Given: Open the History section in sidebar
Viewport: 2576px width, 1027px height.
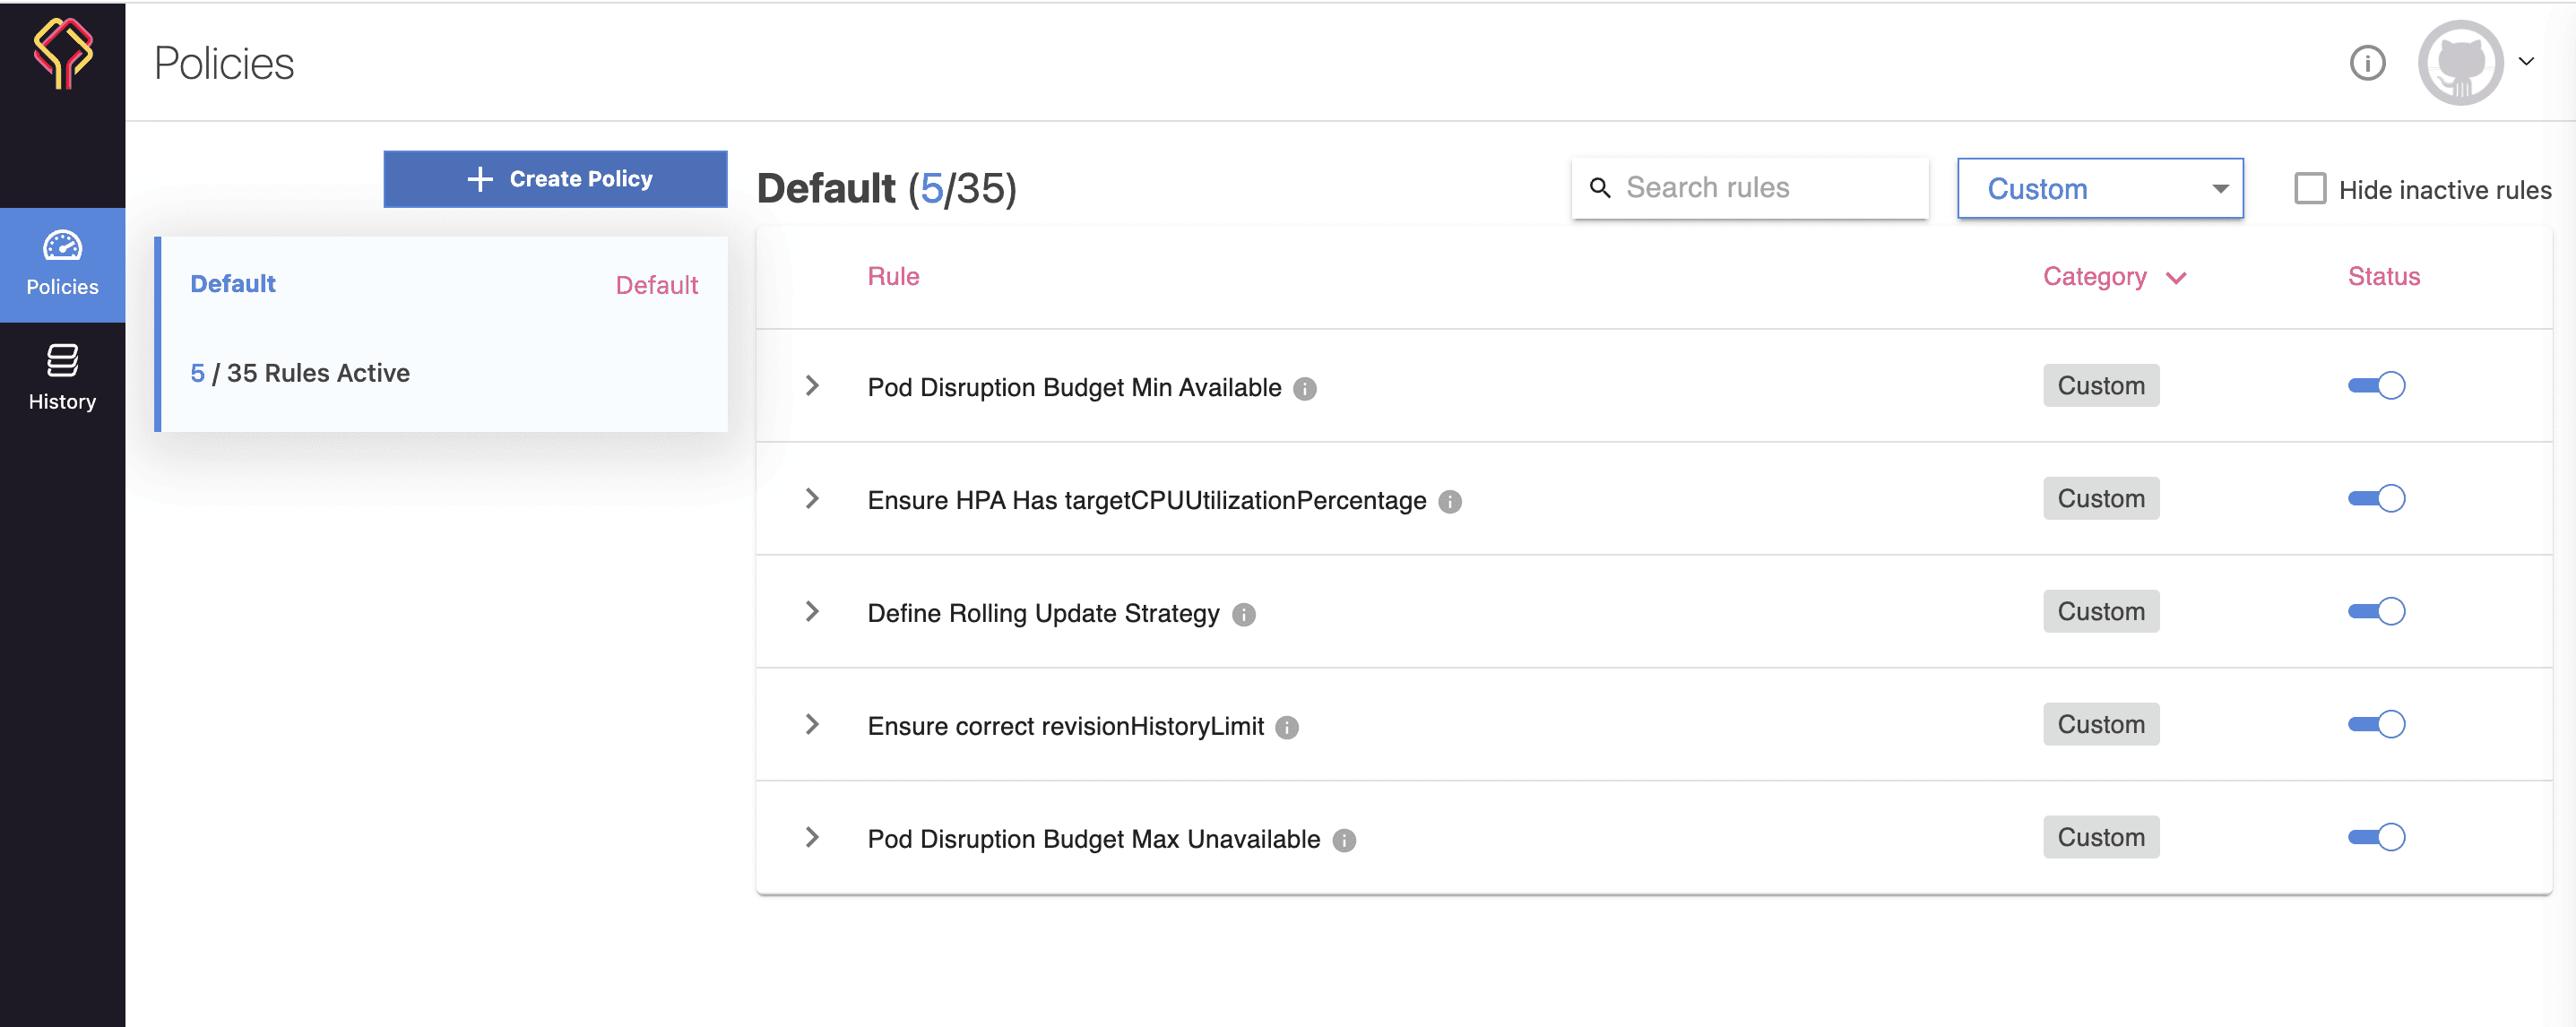Looking at the screenshot, I should click(62, 379).
